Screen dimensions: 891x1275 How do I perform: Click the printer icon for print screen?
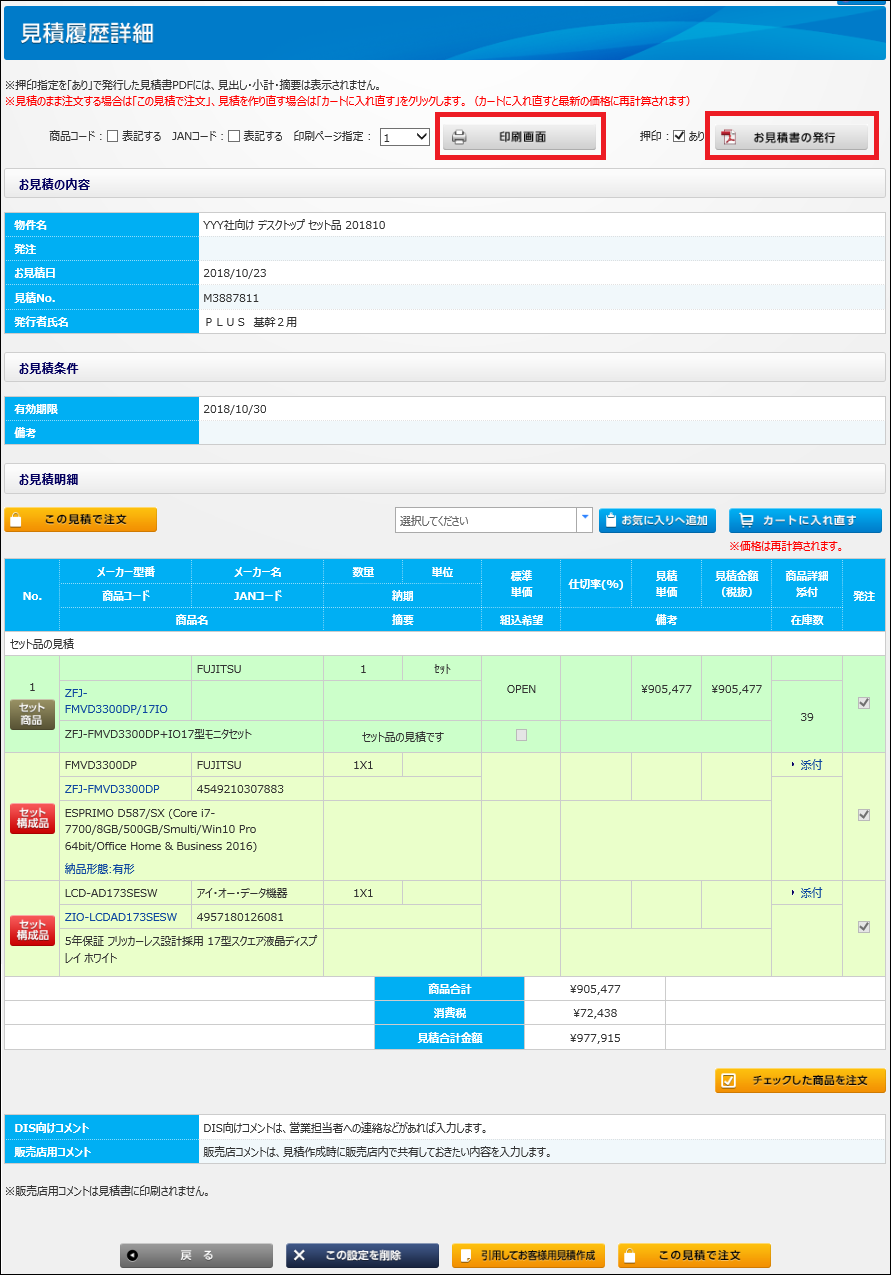point(459,138)
